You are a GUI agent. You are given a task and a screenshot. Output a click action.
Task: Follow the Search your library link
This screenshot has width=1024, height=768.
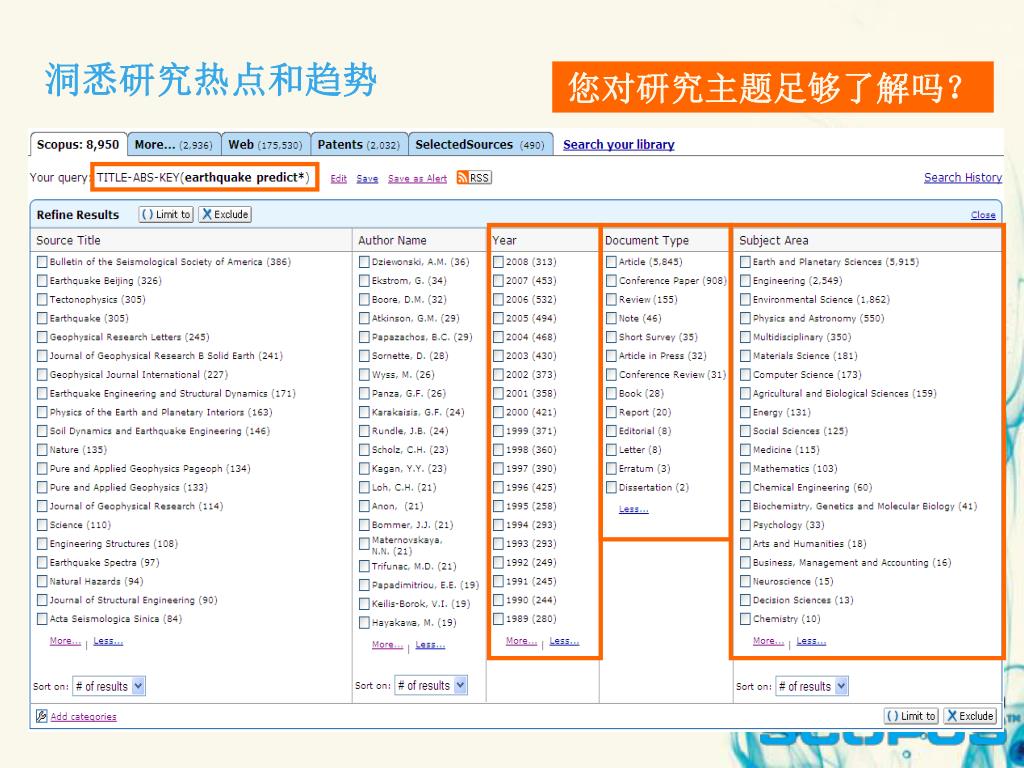[x=618, y=144]
